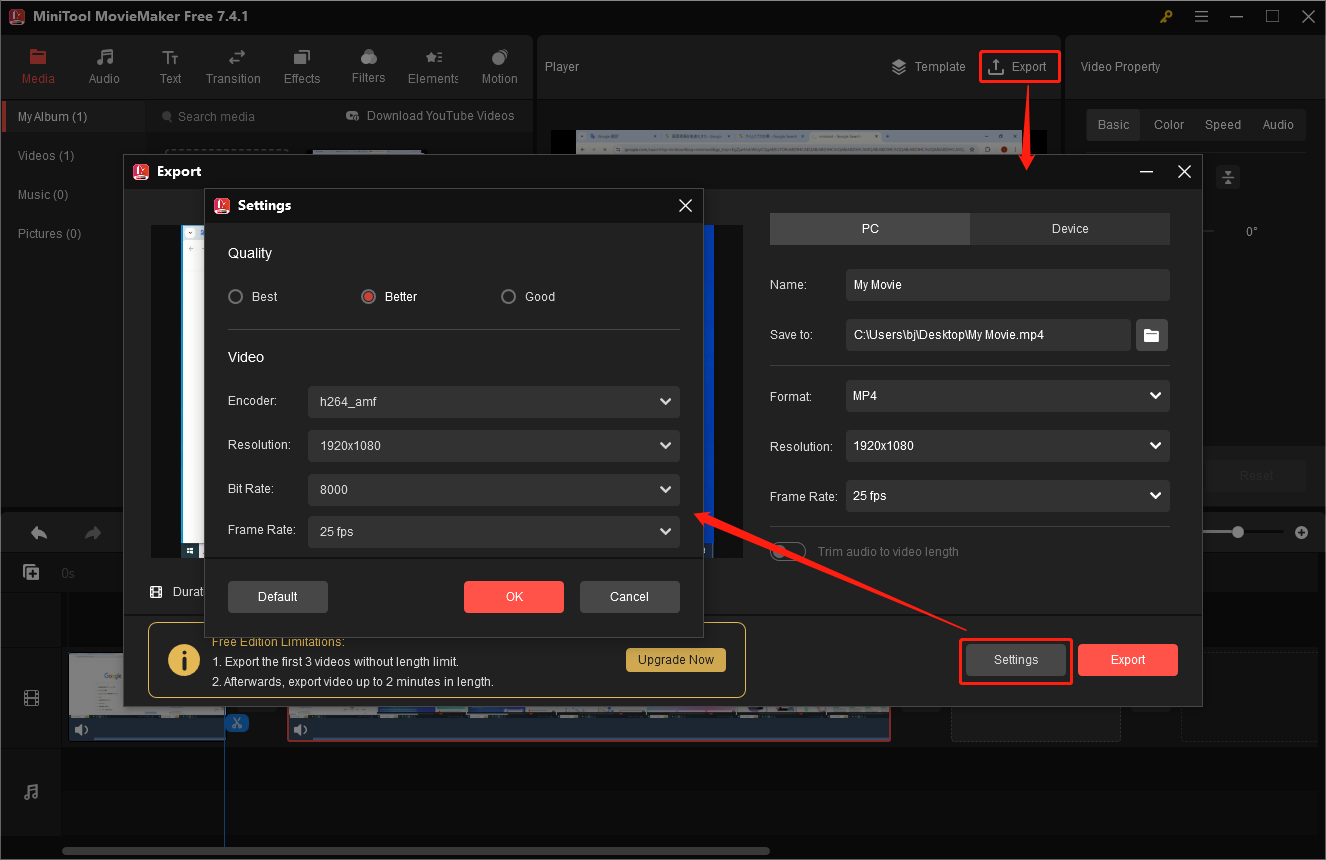Viewport: 1326px width, 860px height.
Task: Click the music track note icon
Action: click(x=31, y=792)
